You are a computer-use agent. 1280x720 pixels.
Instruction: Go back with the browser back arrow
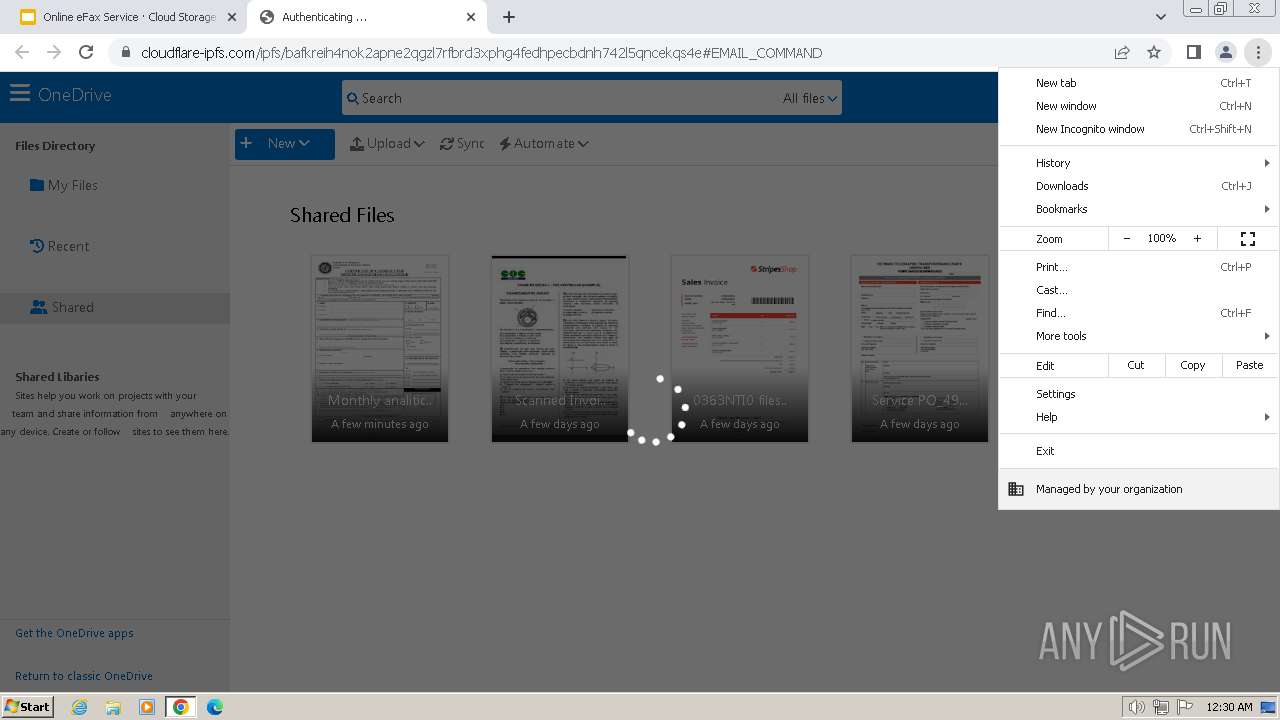click(x=22, y=52)
